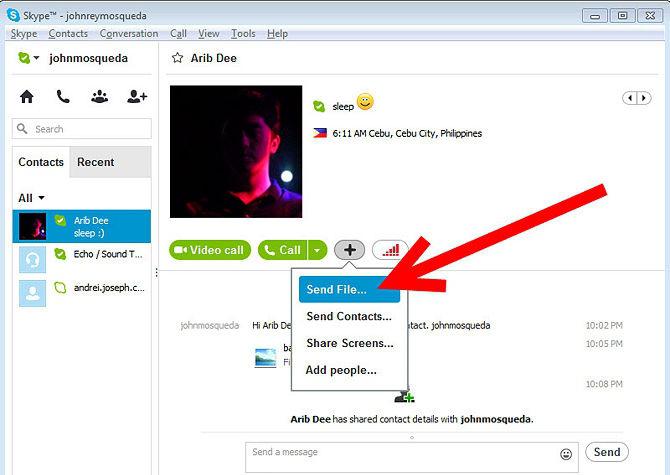Viewport: 670px width, 475px height.
Task: Open the Call options dropdown arrow
Action: (x=317, y=250)
